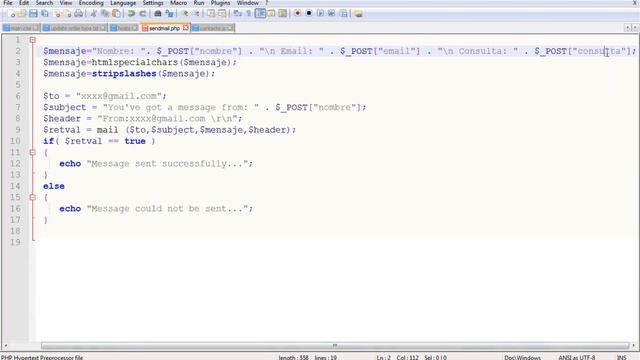Toggle the highlighted indent guide icon
The width and height of the screenshot is (640, 360).
260,14
